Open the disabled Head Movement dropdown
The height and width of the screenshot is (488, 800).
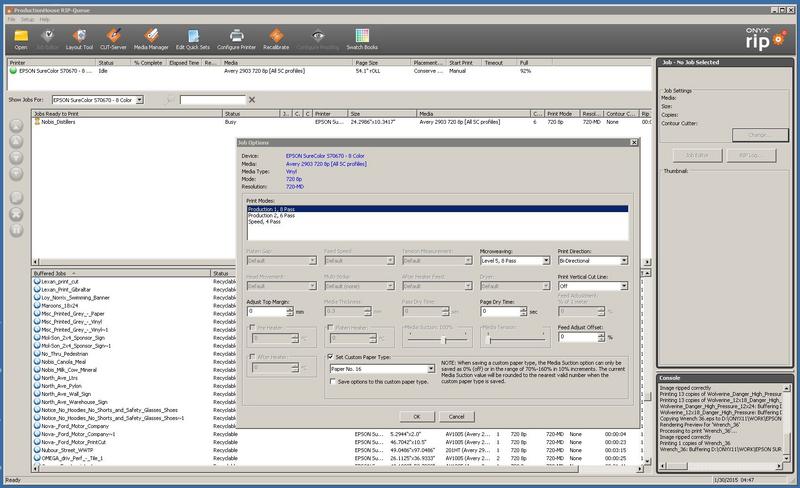coord(313,286)
